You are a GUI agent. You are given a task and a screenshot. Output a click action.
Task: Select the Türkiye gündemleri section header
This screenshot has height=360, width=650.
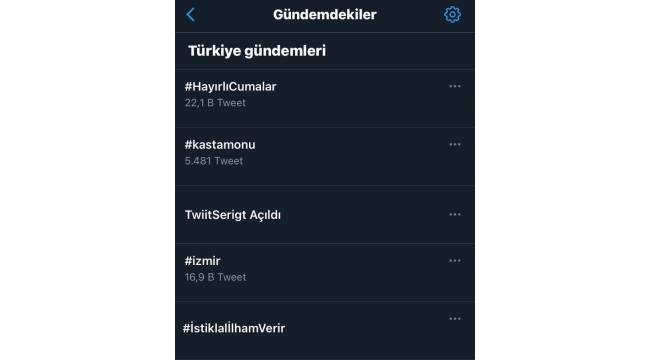[x=257, y=51]
